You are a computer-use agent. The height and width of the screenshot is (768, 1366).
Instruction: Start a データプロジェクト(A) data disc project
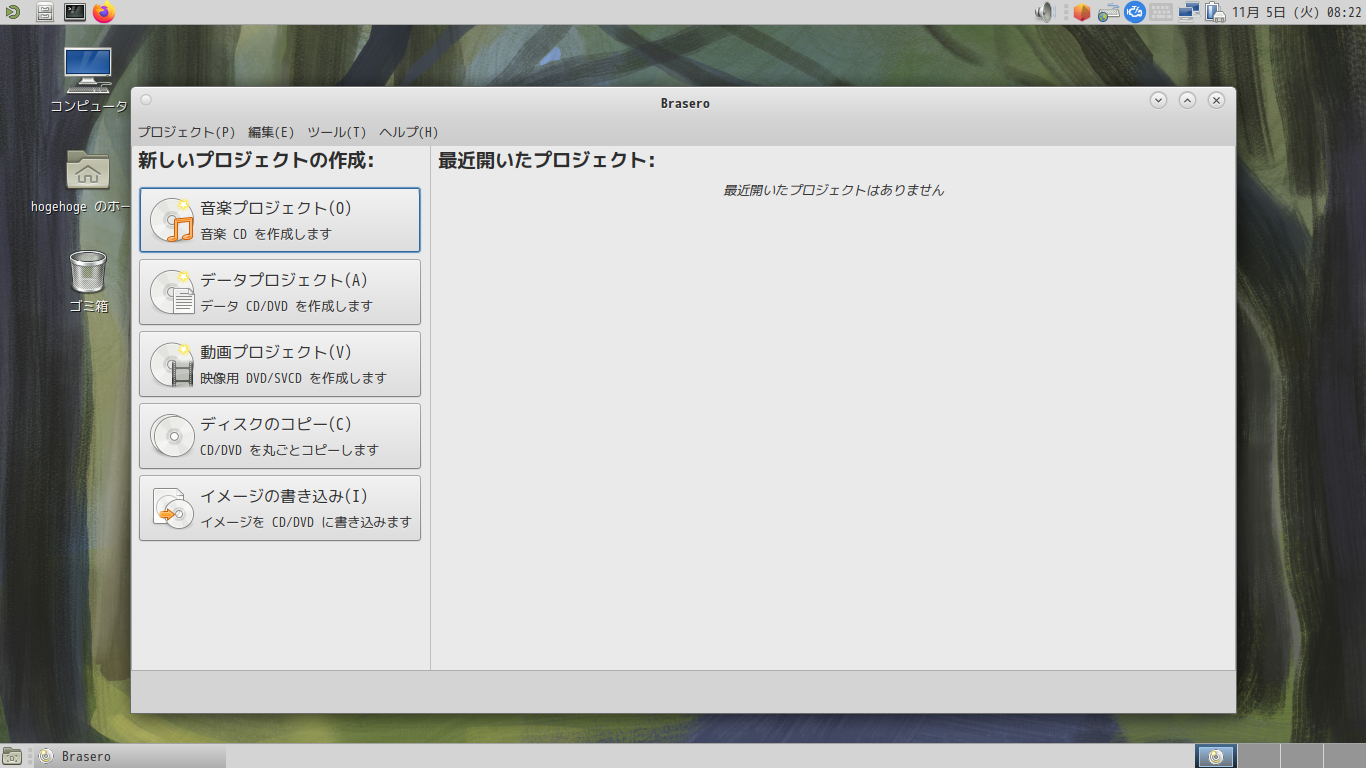pos(280,292)
